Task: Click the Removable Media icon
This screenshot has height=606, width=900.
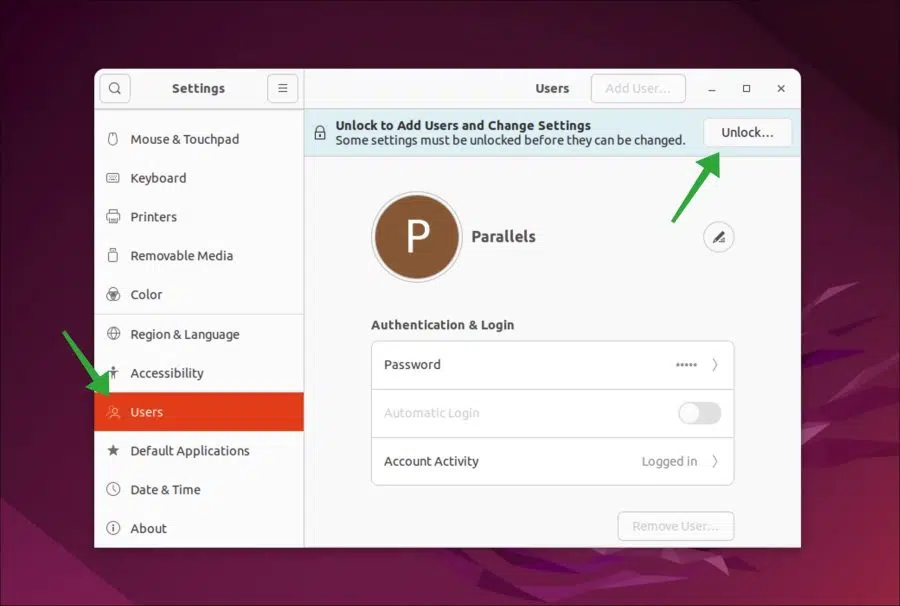Action: (x=113, y=255)
